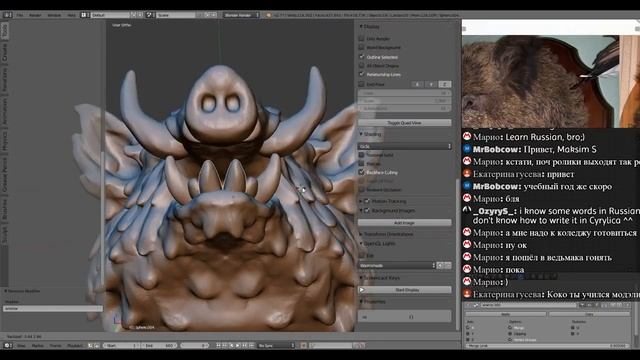This screenshot has width=640, height=360.
Task: Add an OpenGL lights preset
Action: tap(440, 265)
